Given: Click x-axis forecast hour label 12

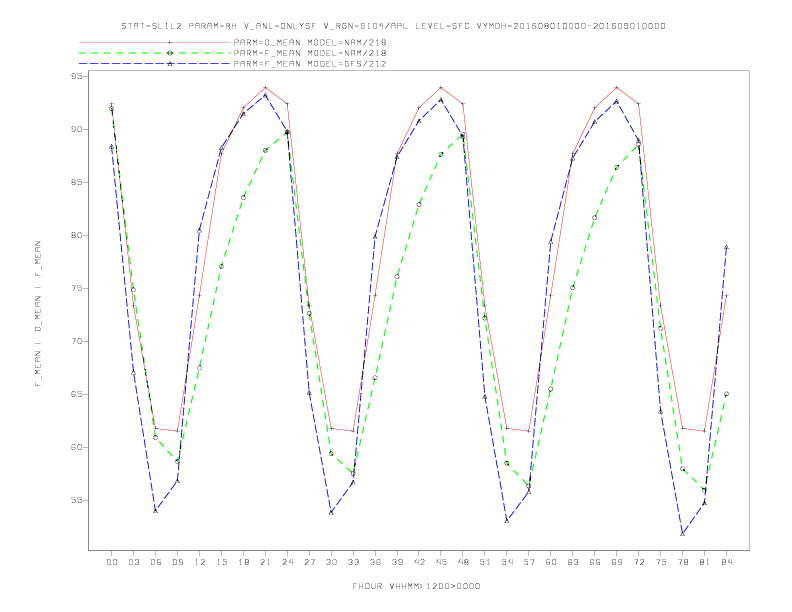Looking at the screenshot, I should 200,562.
